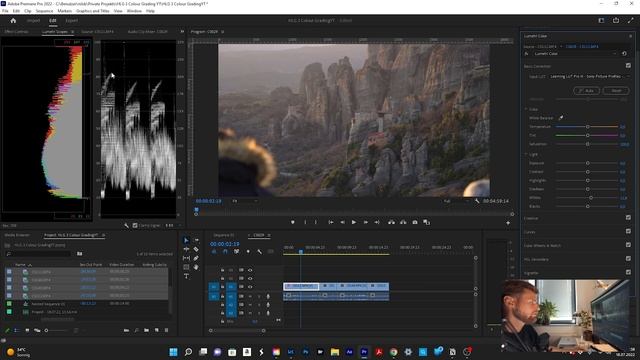Switch Project panel to list view
Screen dimensions: 640x360
(x=17, y=330)
